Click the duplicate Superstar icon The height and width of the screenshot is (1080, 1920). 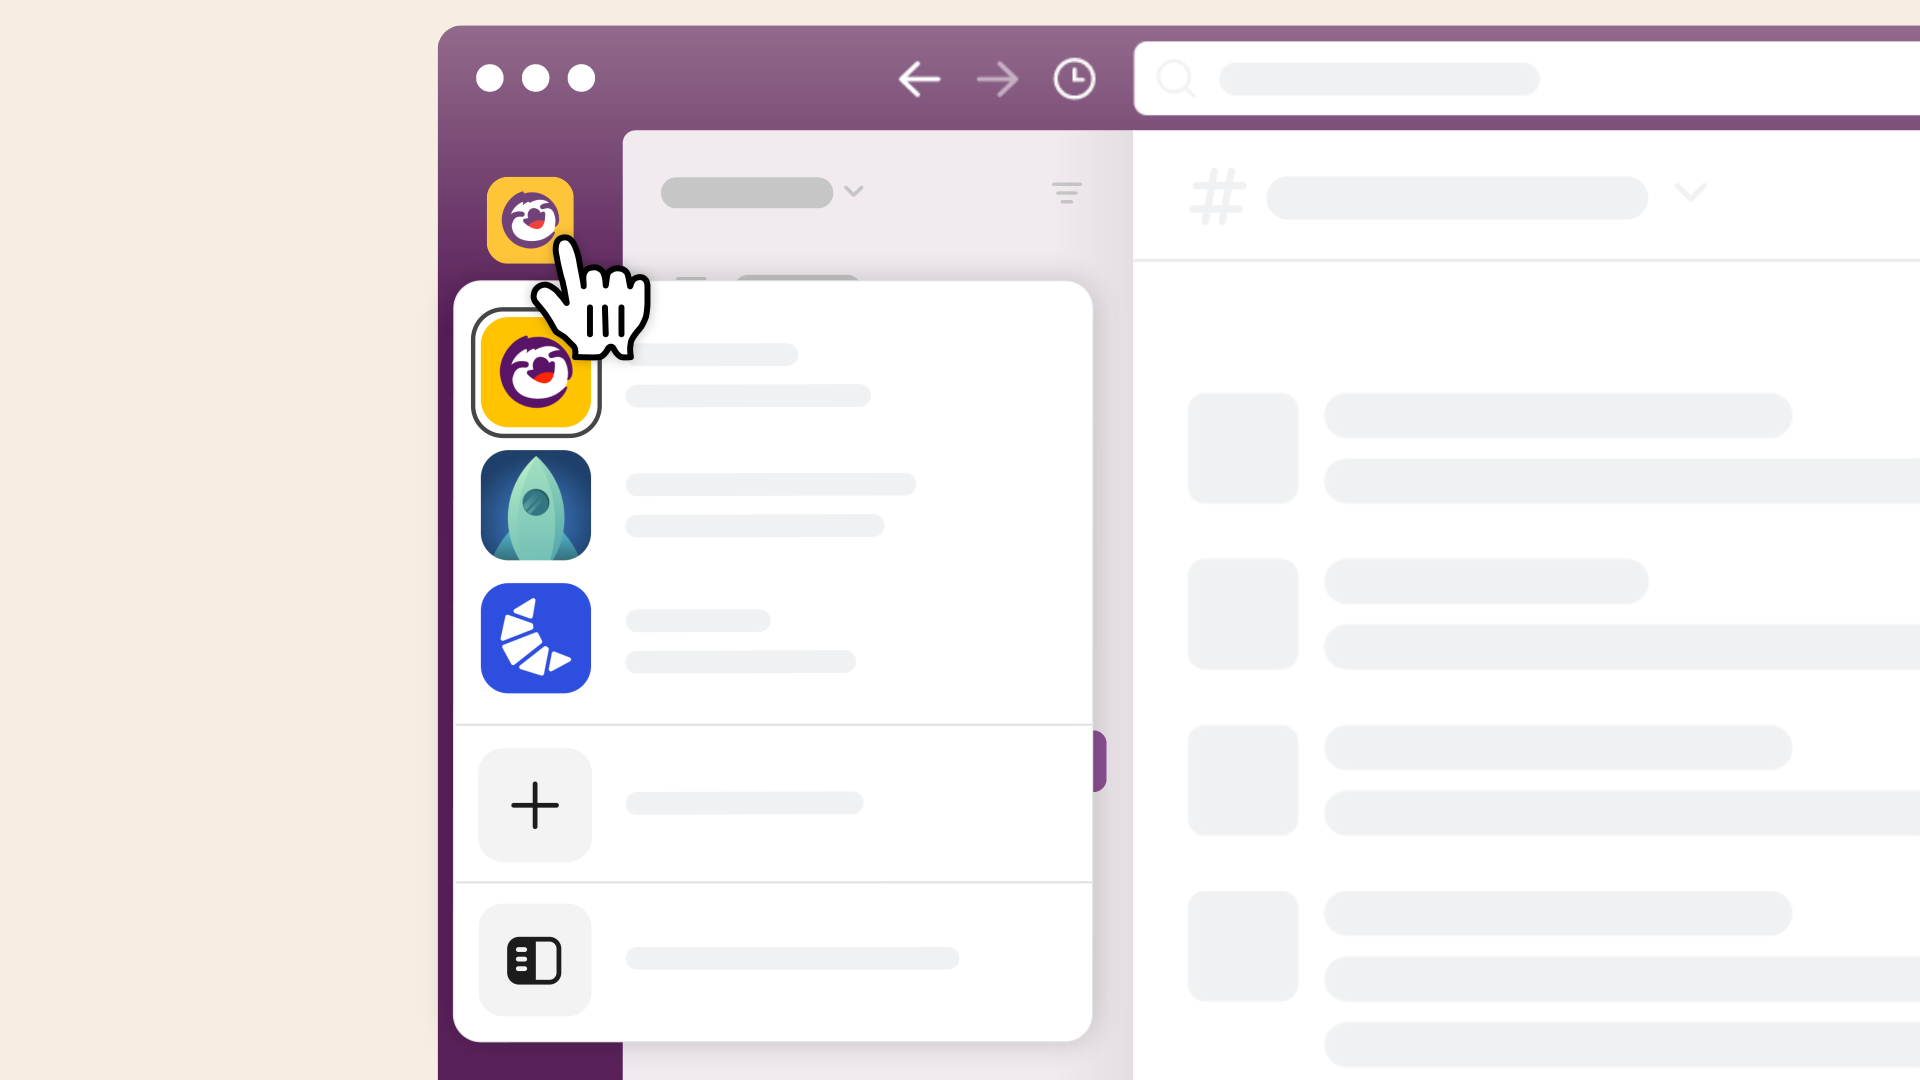pyautogui.click(x=534, y=372)
